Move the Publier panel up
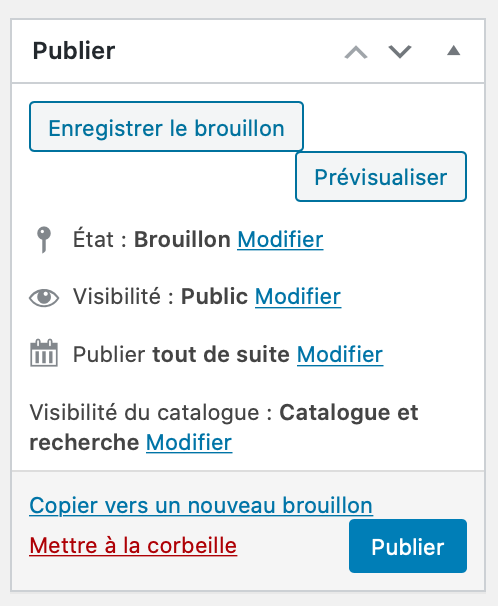The image size is (498, 606). 356,52
